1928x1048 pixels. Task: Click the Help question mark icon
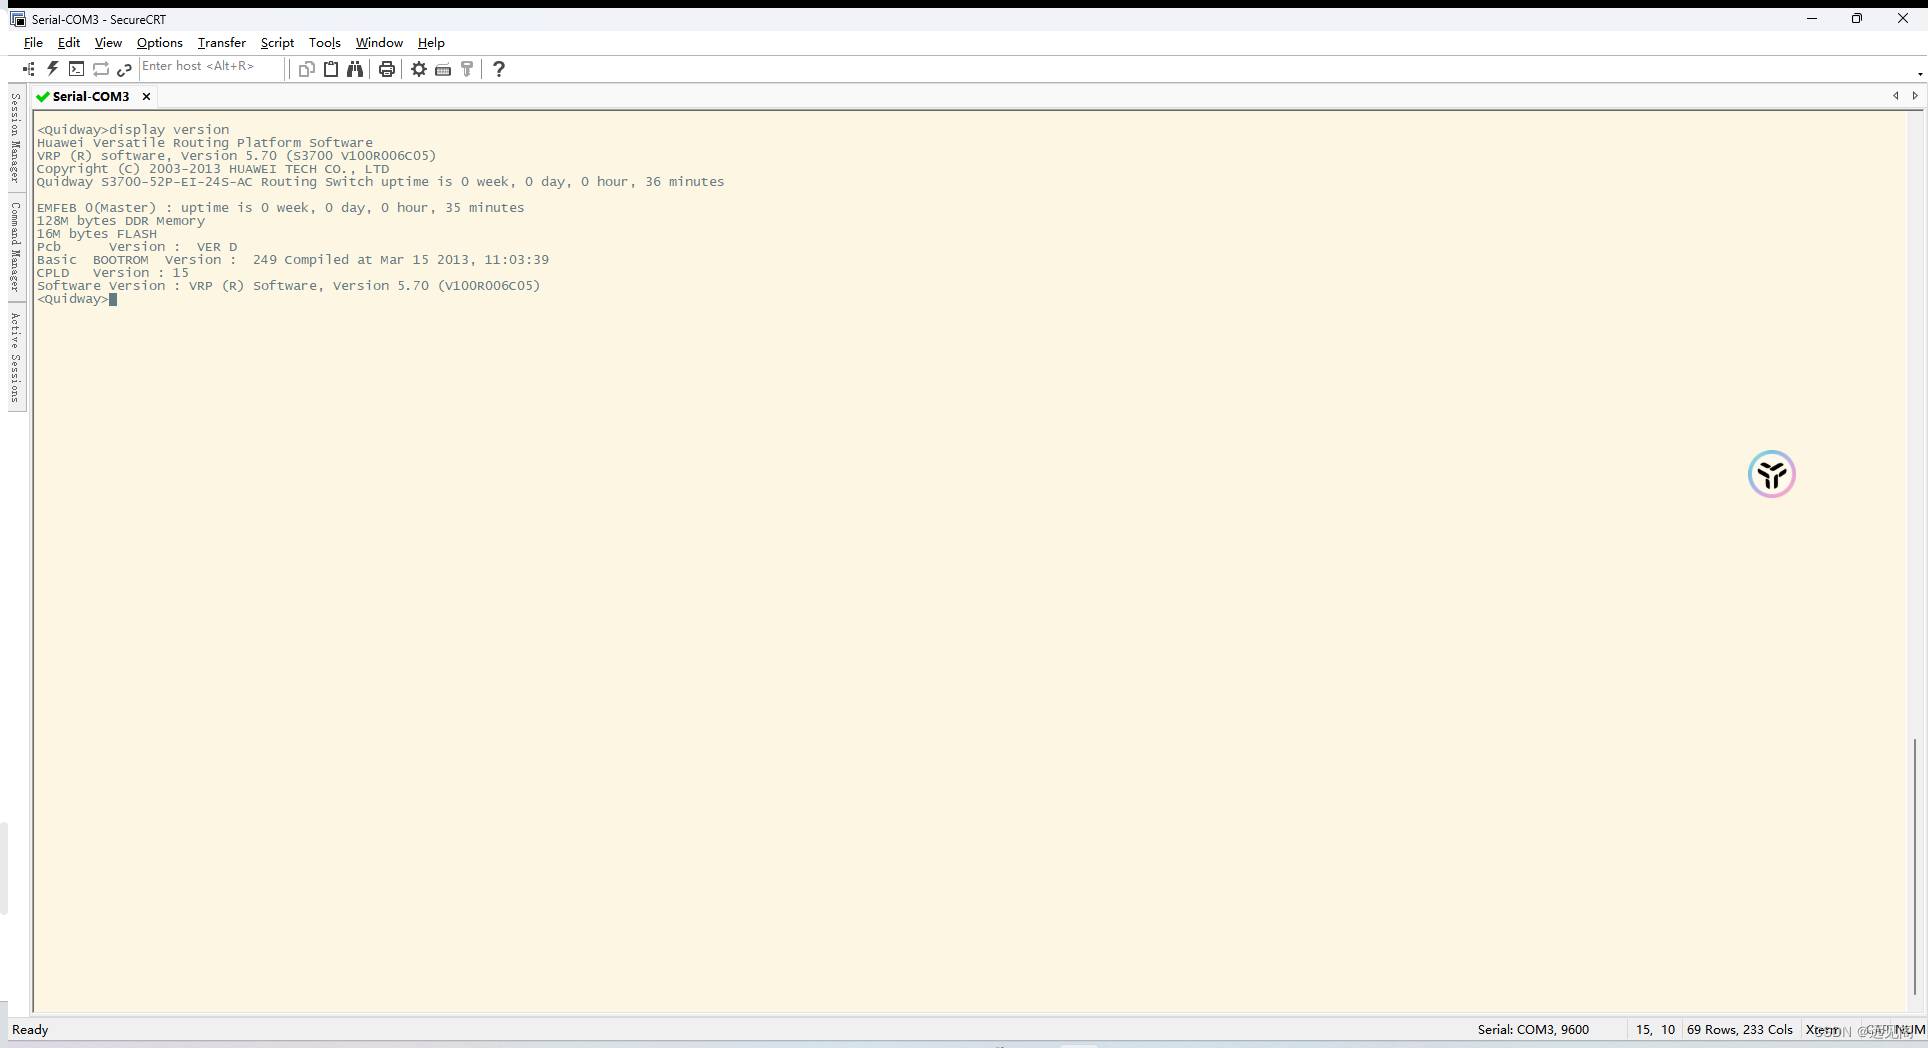pos(499,69)
